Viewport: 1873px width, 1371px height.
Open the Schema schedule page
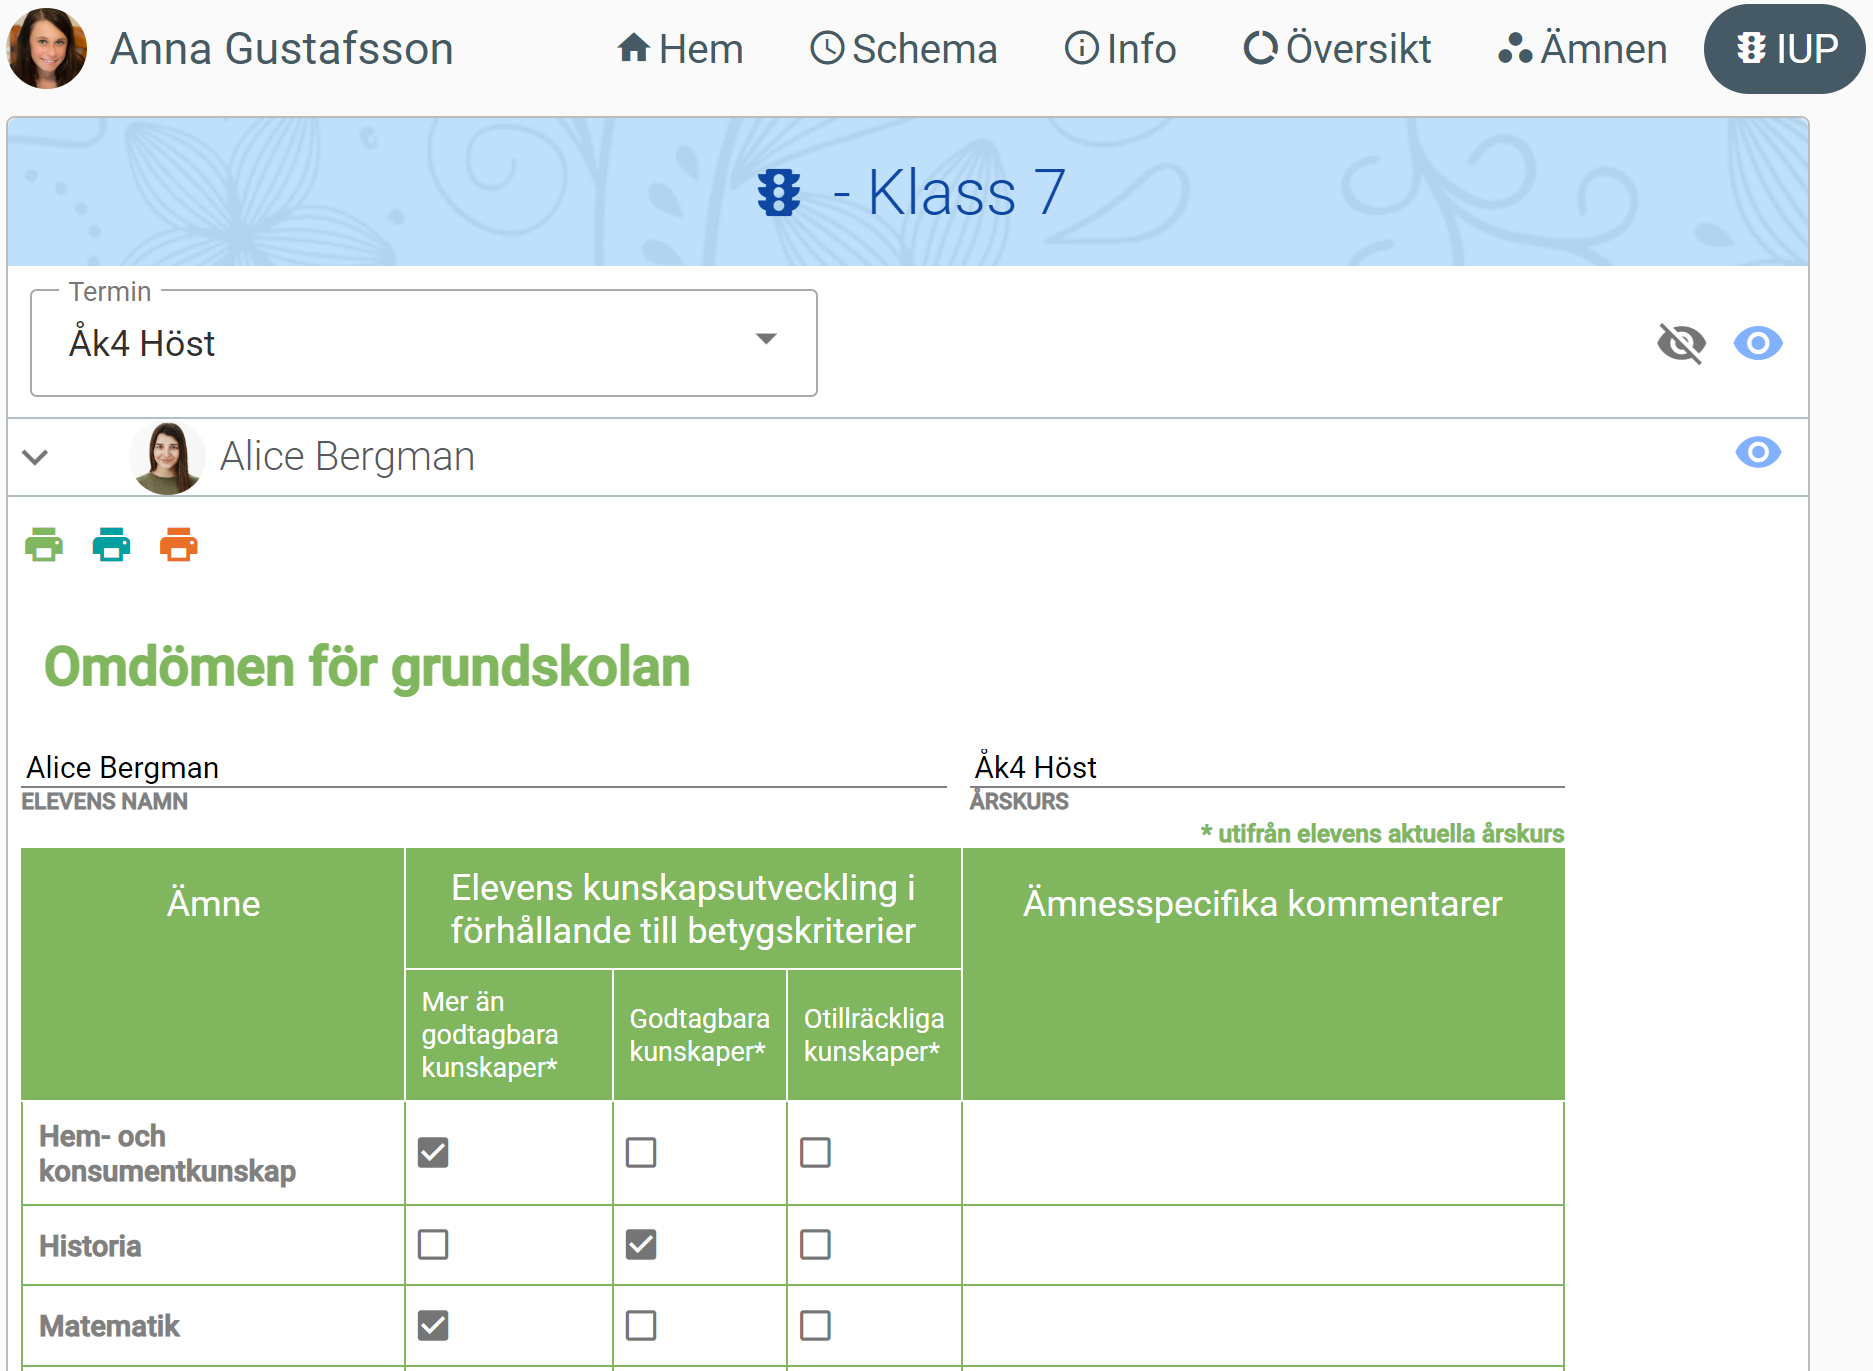[903, 48]
